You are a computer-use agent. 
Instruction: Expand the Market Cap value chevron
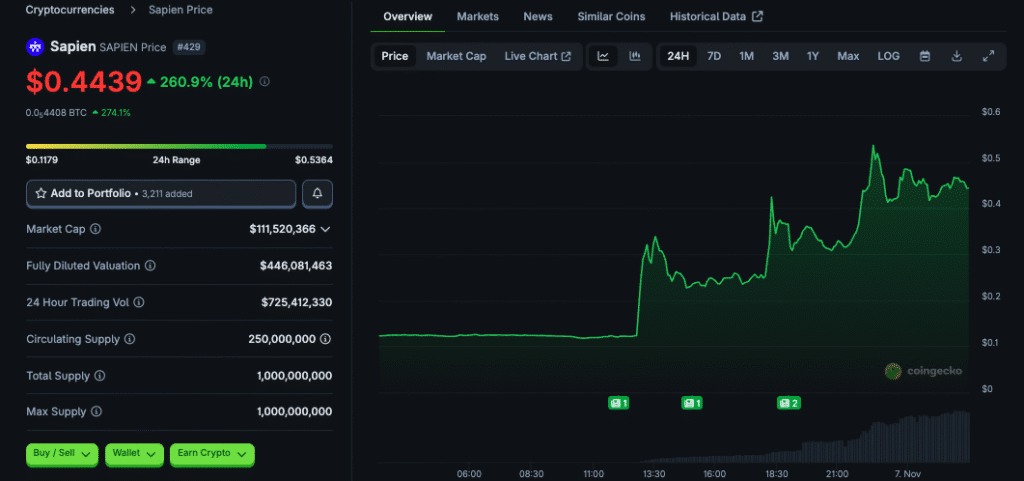(325, 229)
